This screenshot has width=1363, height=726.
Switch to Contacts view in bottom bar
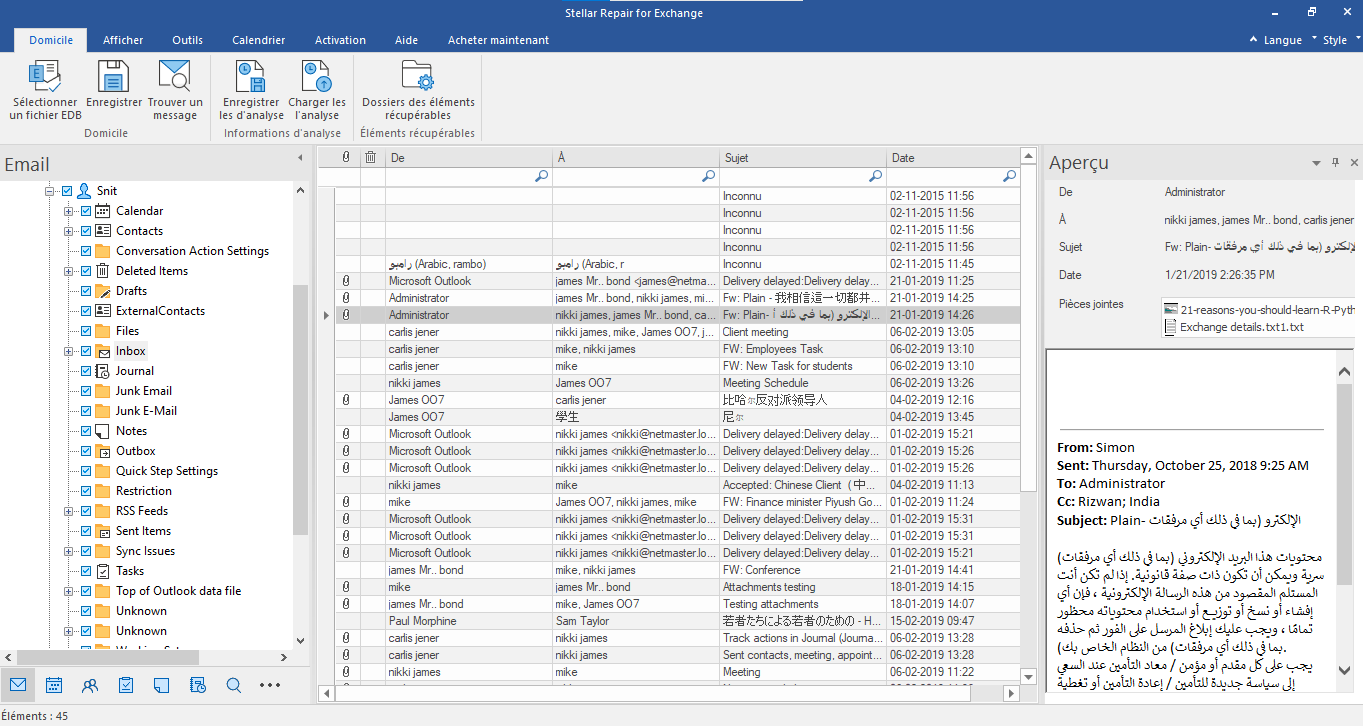[x=90, y=685]
